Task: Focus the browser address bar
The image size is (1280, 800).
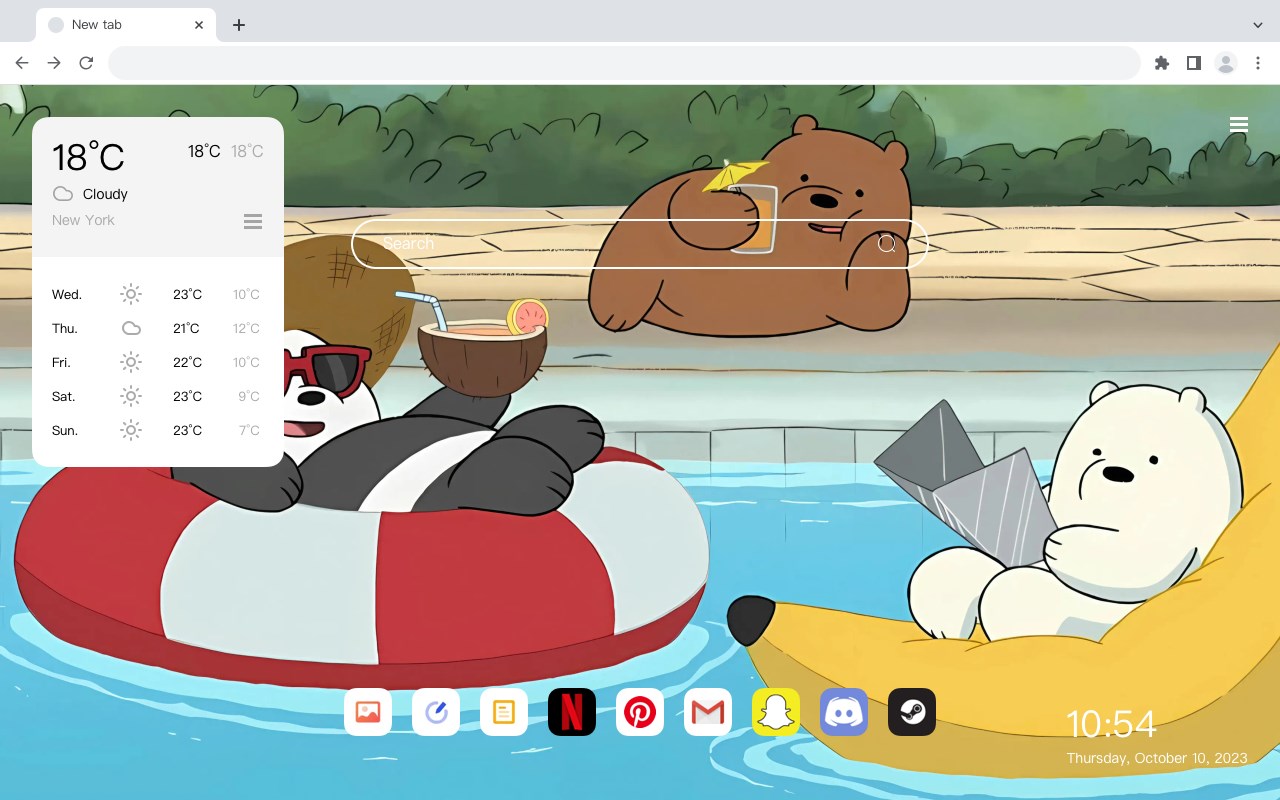Action: [624, 63]
